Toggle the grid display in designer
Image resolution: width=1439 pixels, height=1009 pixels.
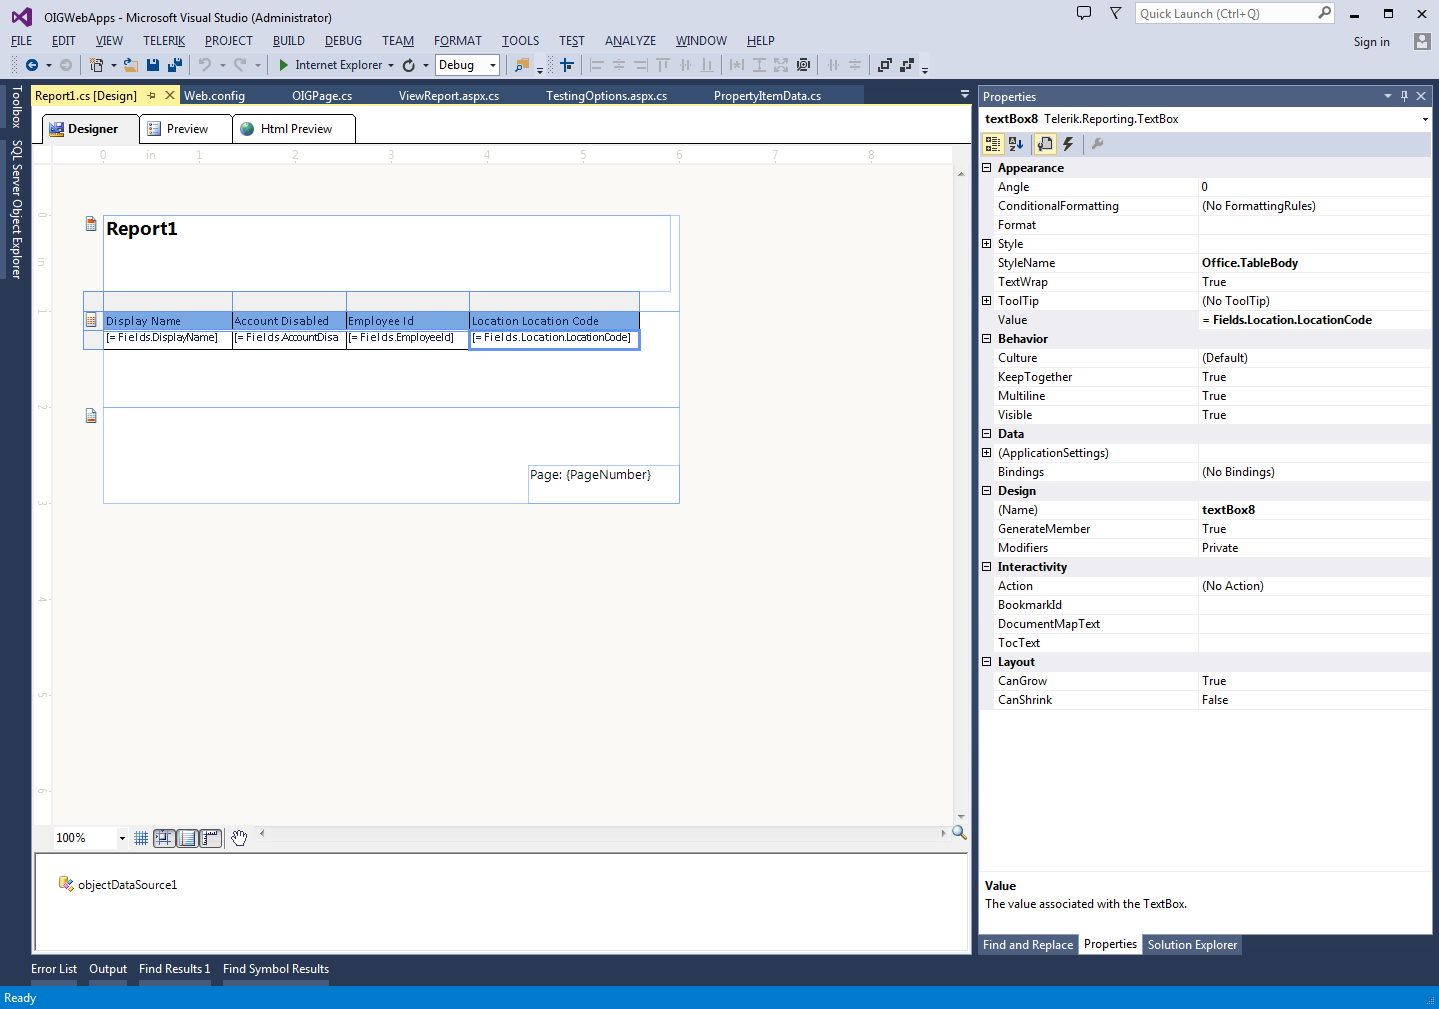pyautogui.click(x=141, y=838)
